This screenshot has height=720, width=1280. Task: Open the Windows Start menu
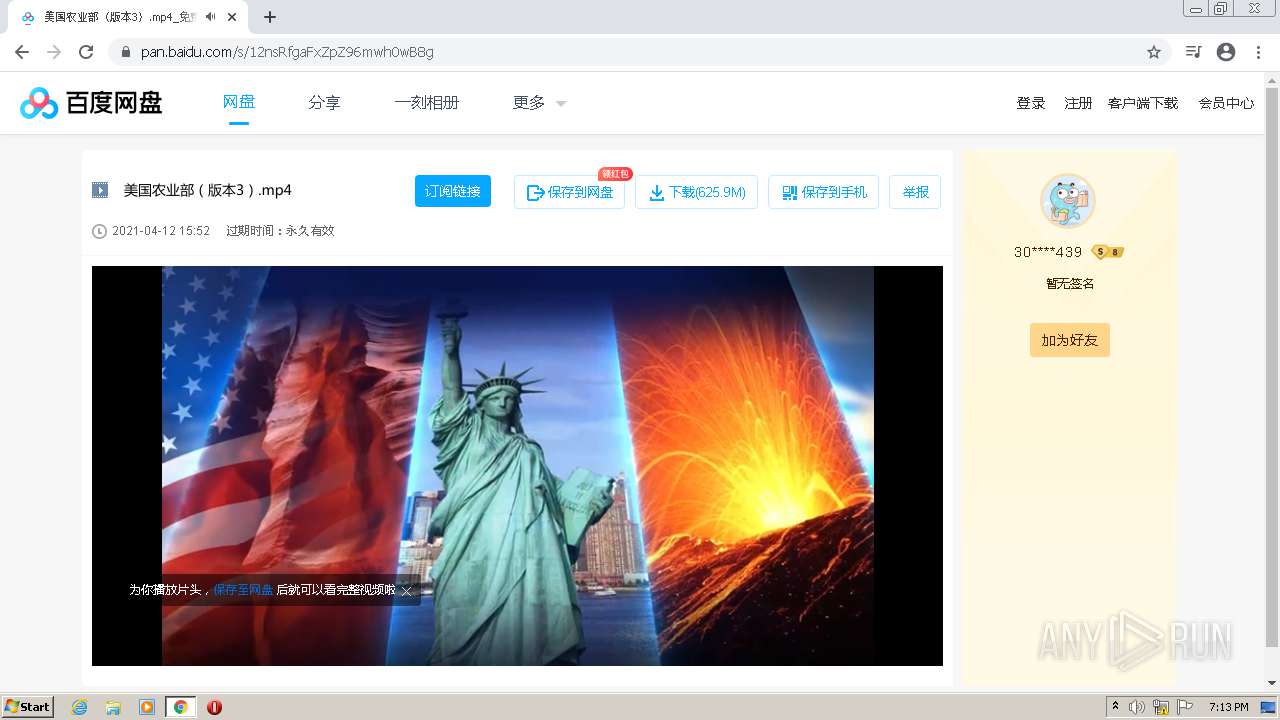pos(28,706)
